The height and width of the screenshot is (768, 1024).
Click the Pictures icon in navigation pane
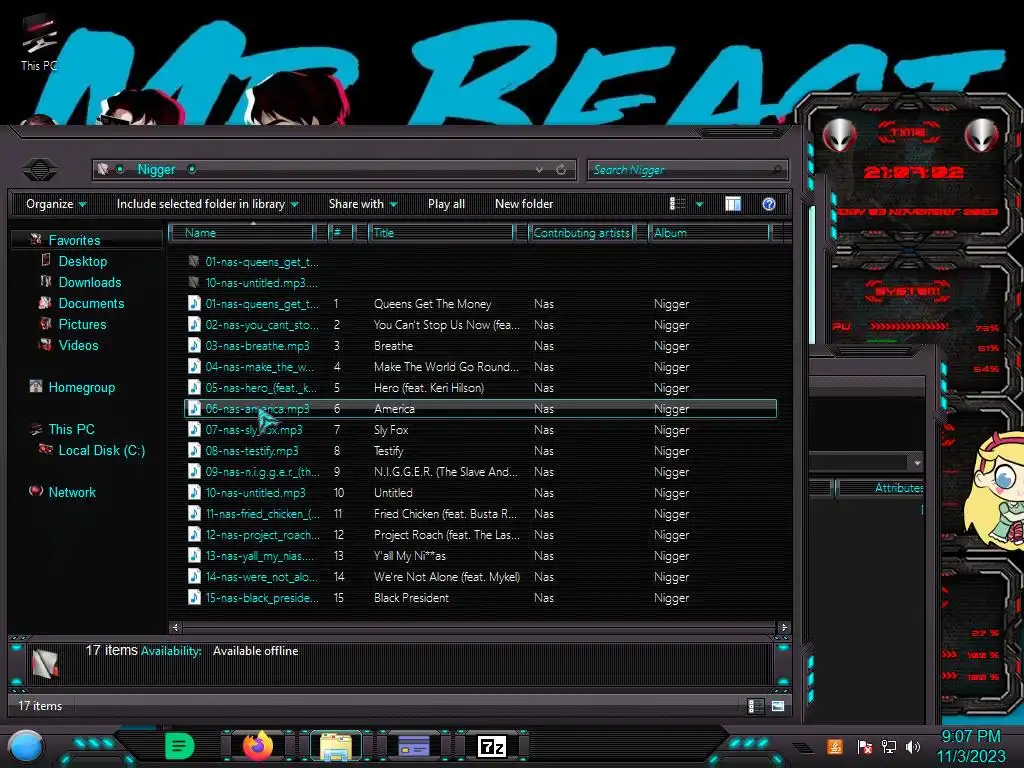(45, 324)
